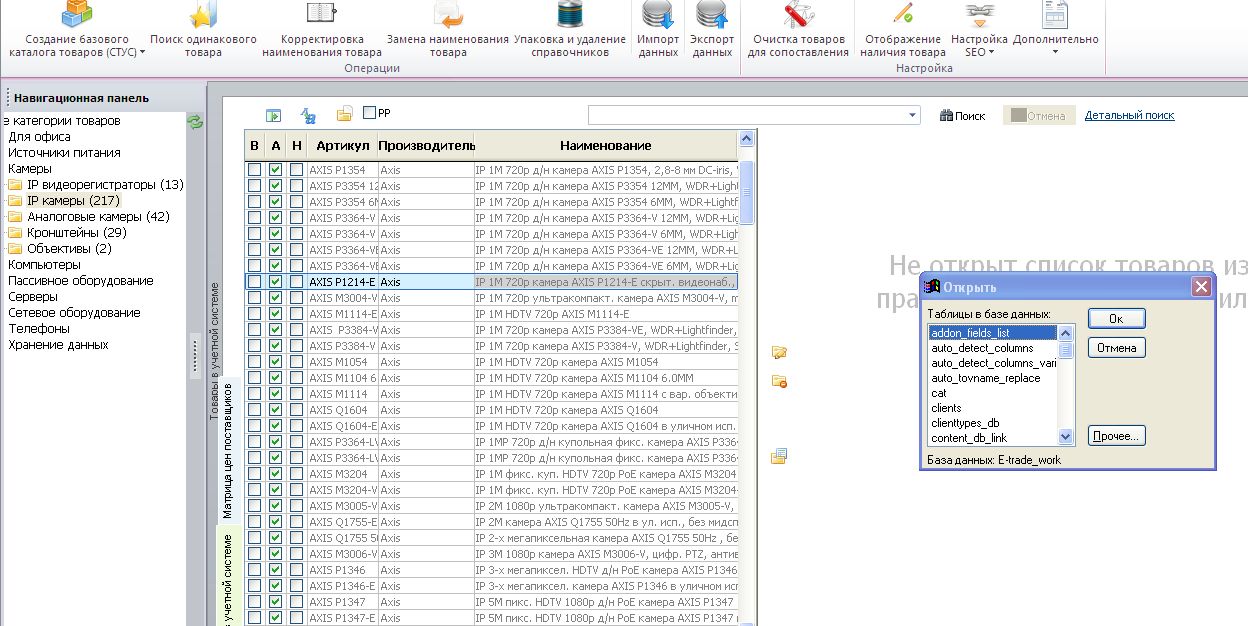Toggle column B checkbox for AXIS P1346

pos(254,570)
